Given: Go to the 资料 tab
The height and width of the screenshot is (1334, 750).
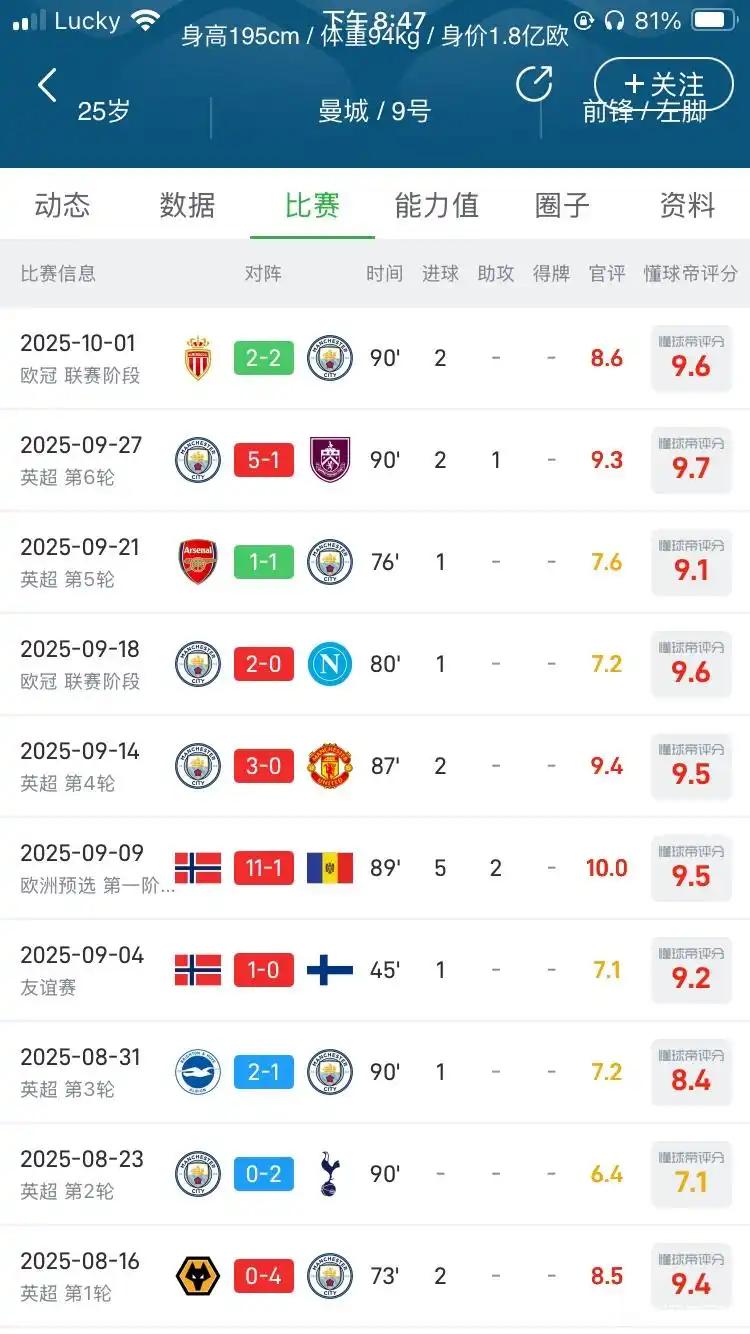Looking at the screenshot, I should click(x=687, y=206).
